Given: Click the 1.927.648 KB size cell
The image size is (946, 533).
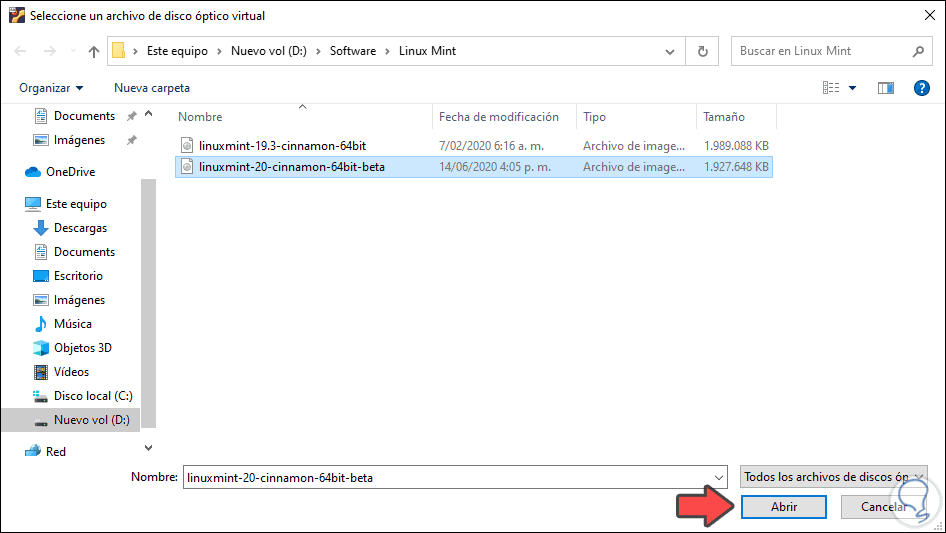Looking at the screenshot, I should (736, 167).
